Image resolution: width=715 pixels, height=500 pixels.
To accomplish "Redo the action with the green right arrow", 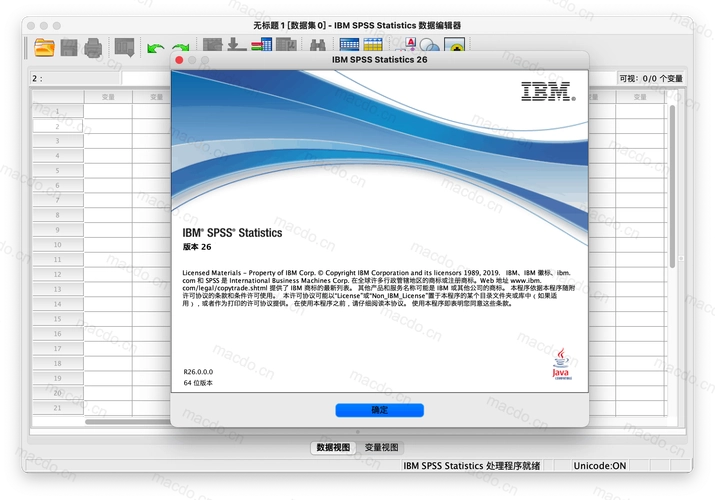I will pos(181,47).
